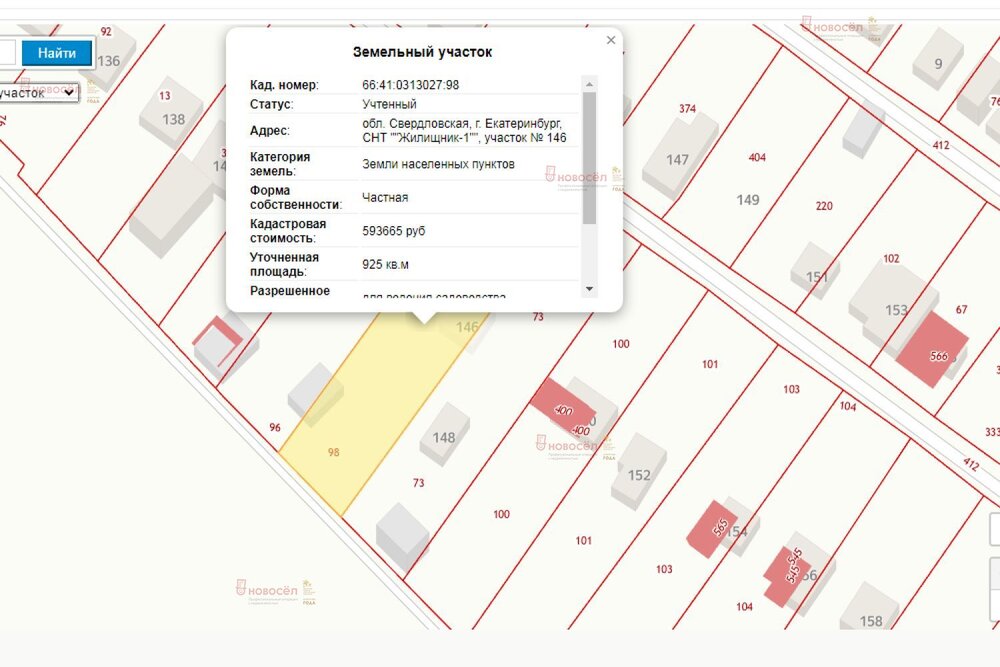Click parcel label 220
The height and width of the screenshot is (667, 1000).
824,206
